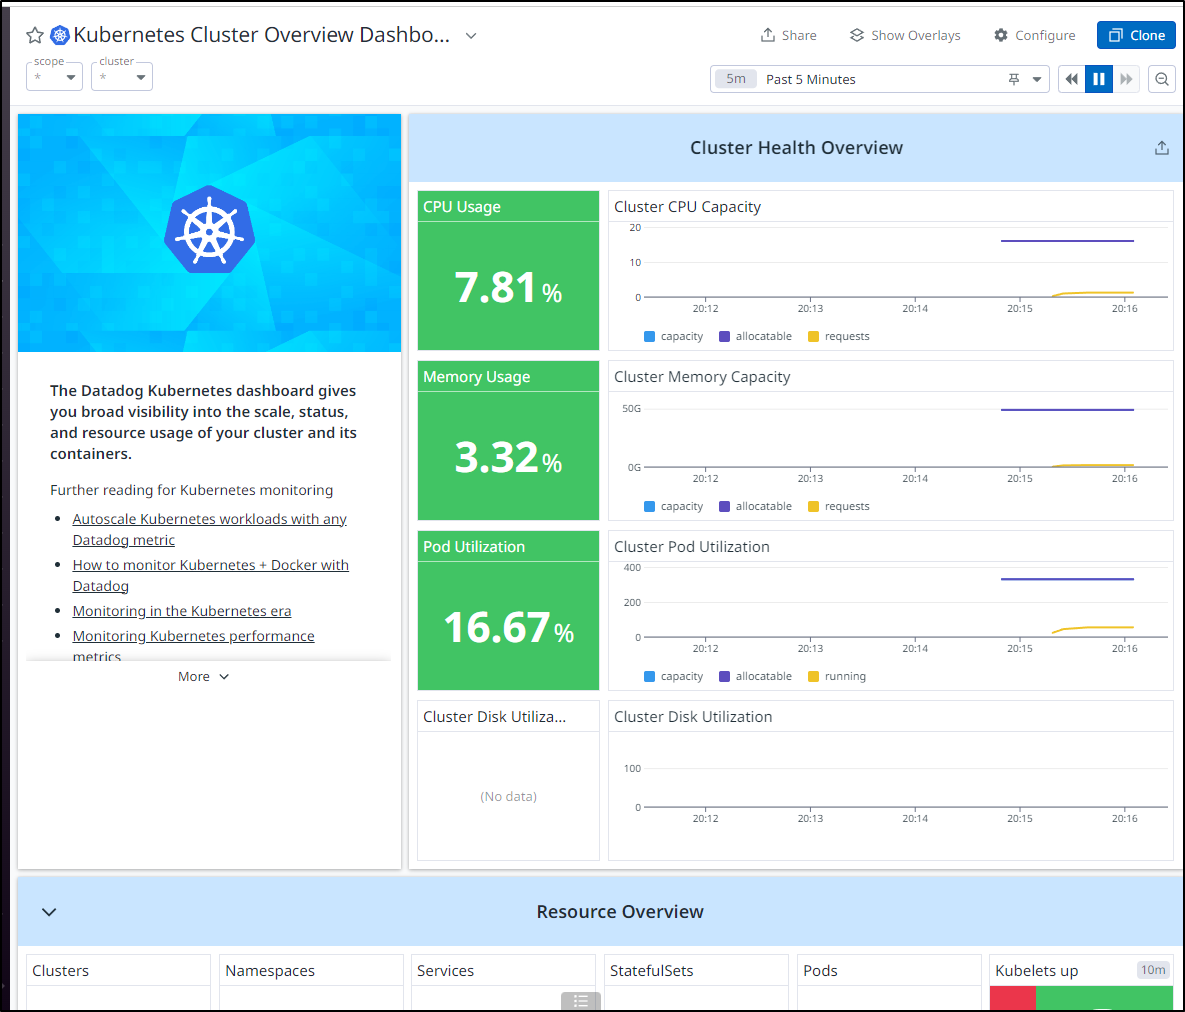Image resolution: width=1185 pixels, height=1012 pixels.
Task: Open Monitoring Kubernetes performance metrics link
Action: point(193,644)
